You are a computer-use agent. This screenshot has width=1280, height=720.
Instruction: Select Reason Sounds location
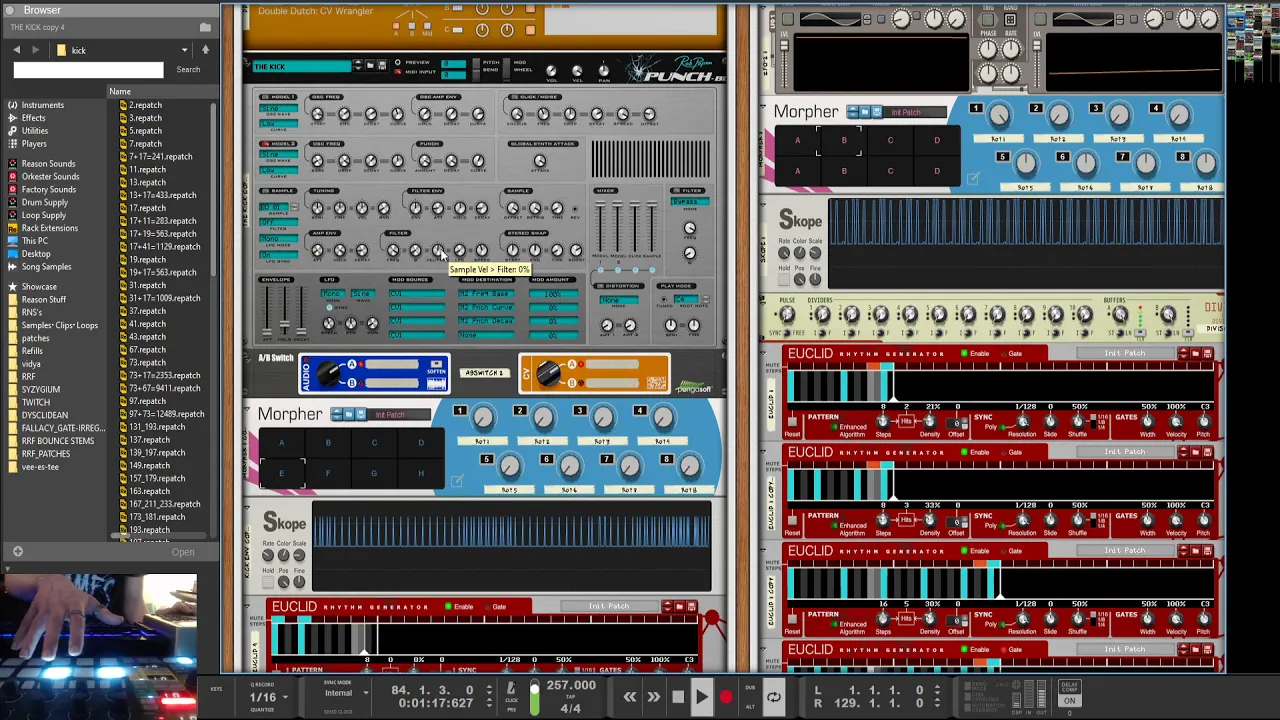click(x=47, y=164)
